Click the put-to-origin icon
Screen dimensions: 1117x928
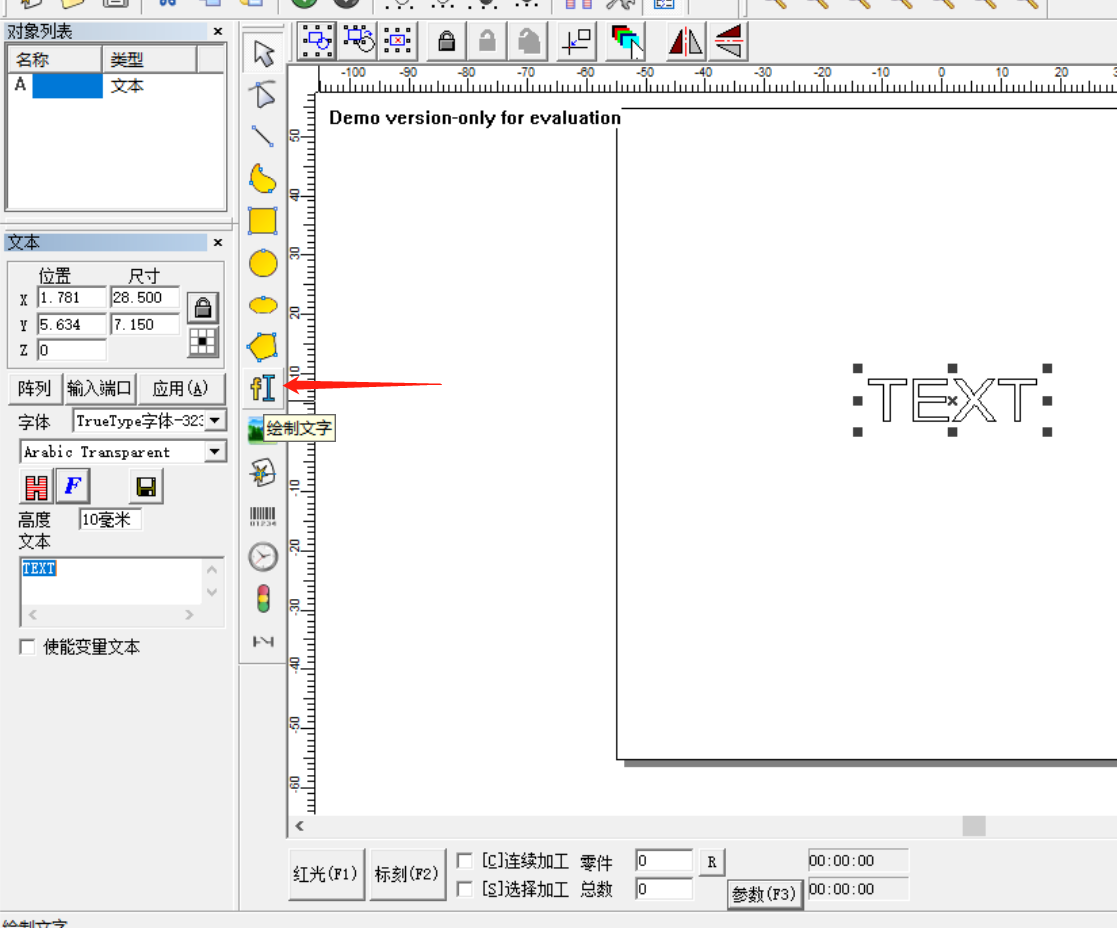click(577, 41)
